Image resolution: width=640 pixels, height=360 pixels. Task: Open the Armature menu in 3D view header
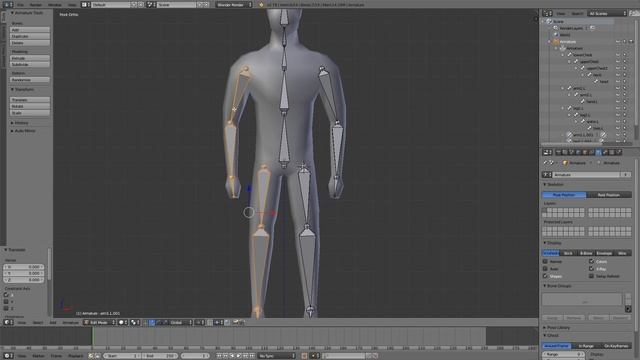70,322
